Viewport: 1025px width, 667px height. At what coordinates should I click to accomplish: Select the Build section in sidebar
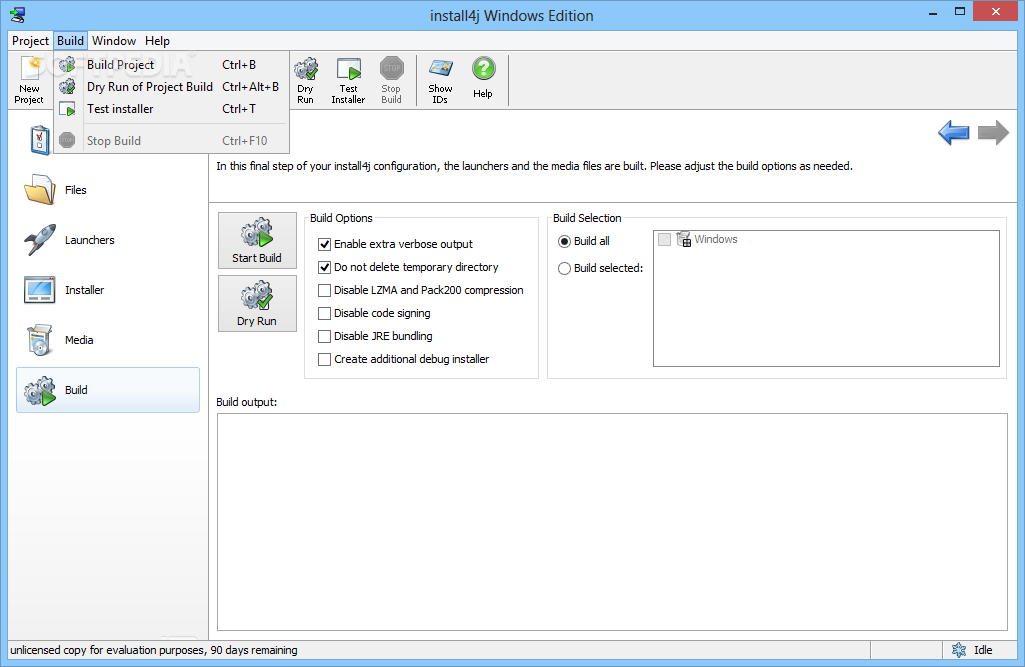pyautogui.click(x=108, y=390)
